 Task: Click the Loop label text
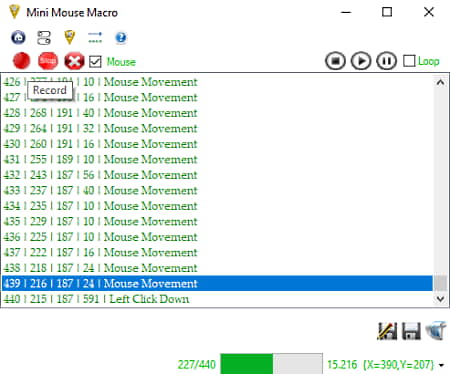pos(429,61)
